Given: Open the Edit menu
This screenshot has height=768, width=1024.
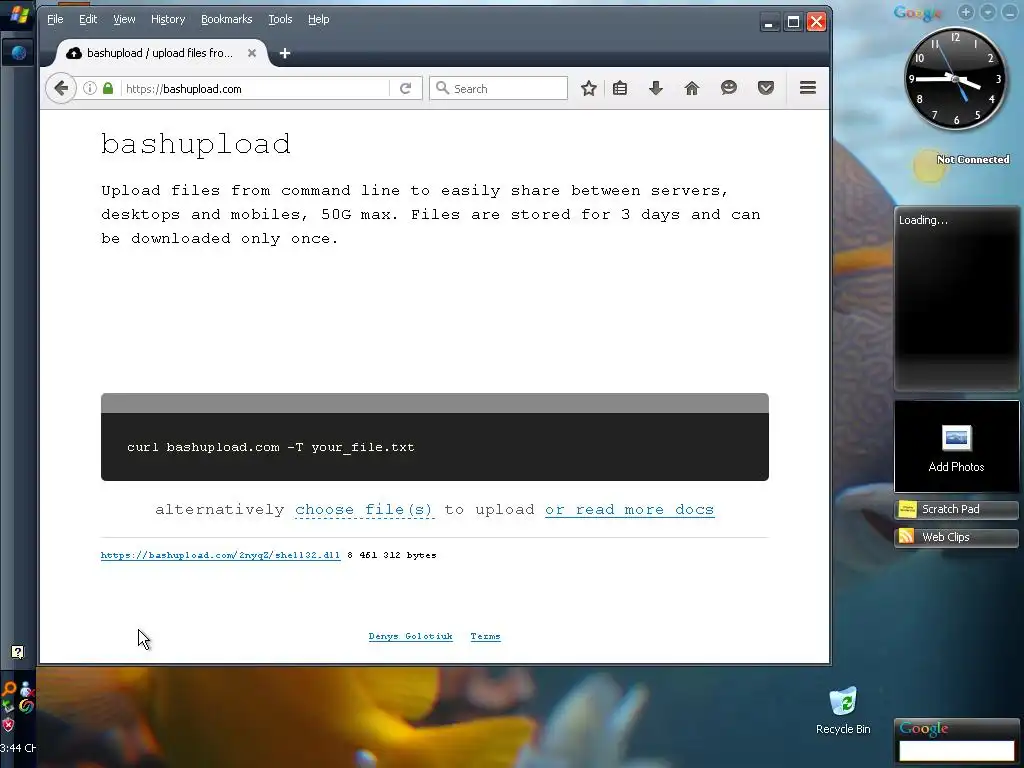Looking at the screenshot, I should (88, 19).
